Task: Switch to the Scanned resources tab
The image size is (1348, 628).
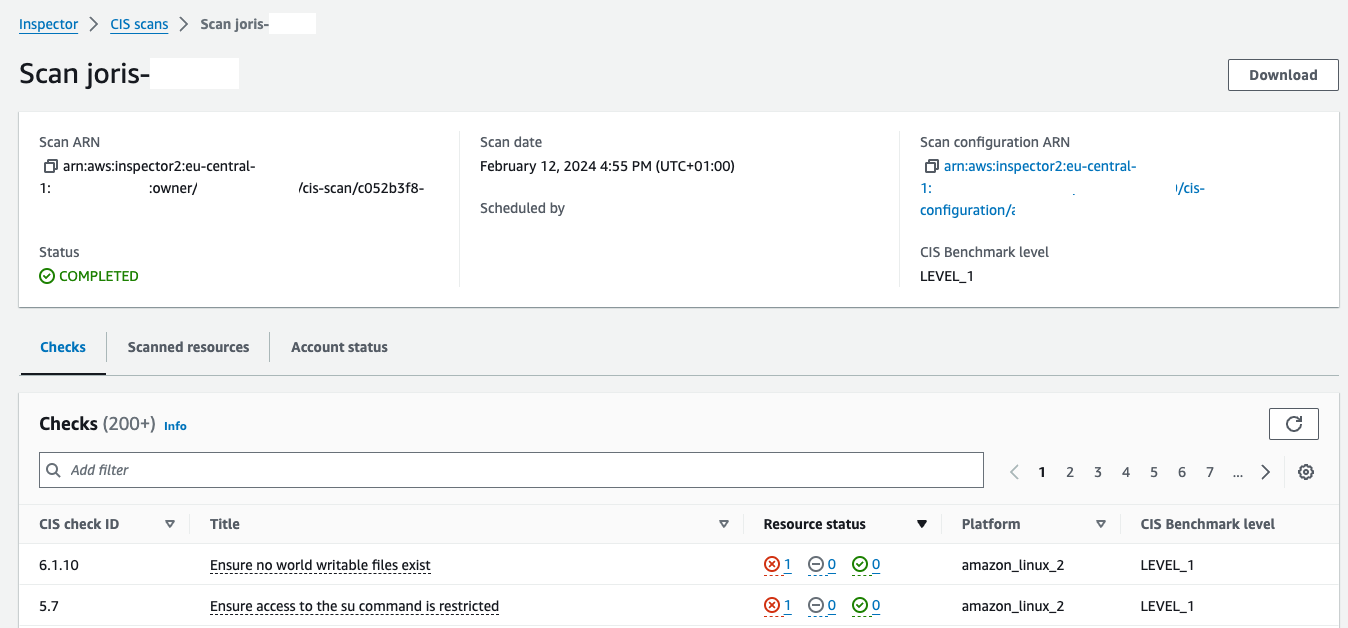Action: [188, 347]
